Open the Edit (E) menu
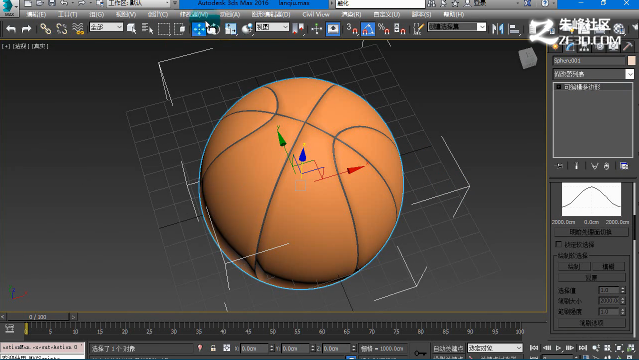This screenshot has height=360, width=639. (x=36, y=15)
